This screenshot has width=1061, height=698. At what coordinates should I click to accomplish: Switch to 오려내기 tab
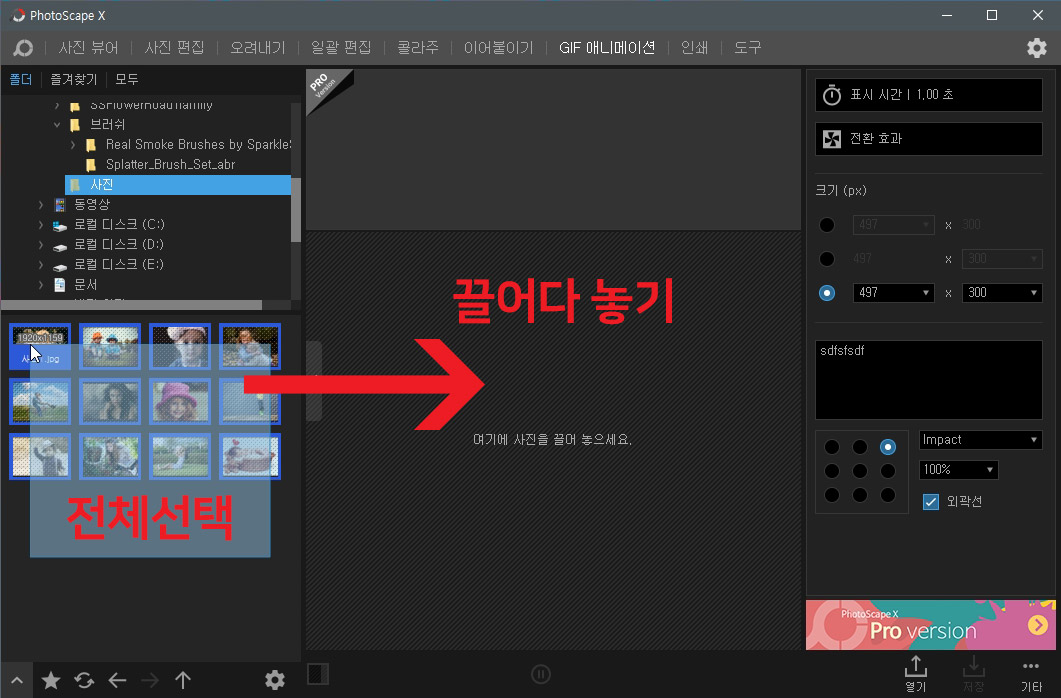click(258, 47)
